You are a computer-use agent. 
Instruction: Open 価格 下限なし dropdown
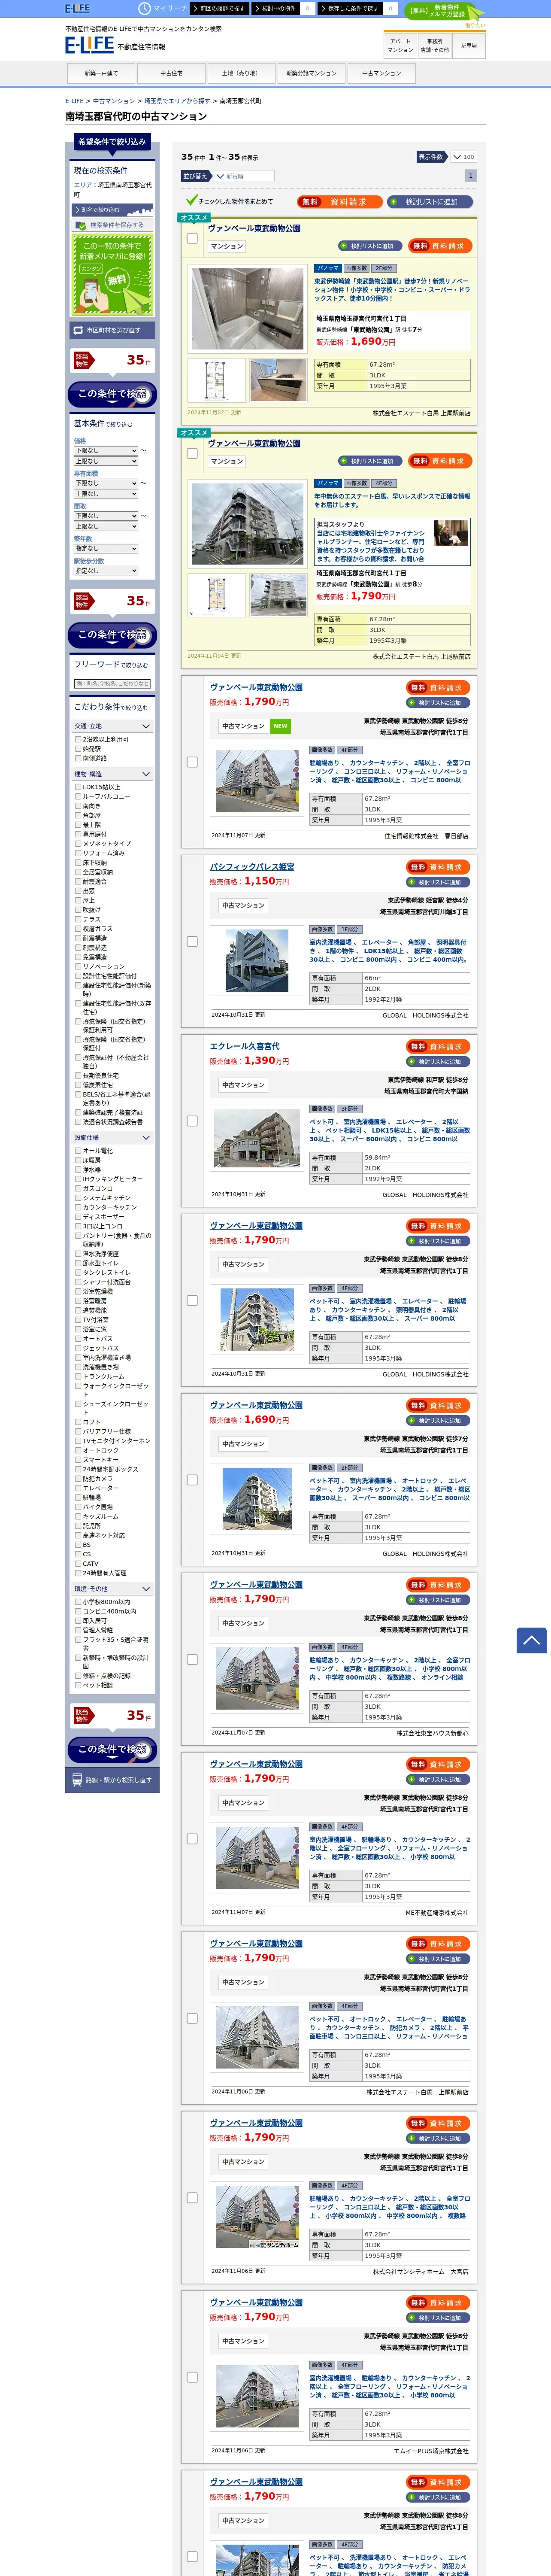click(105, 451)
